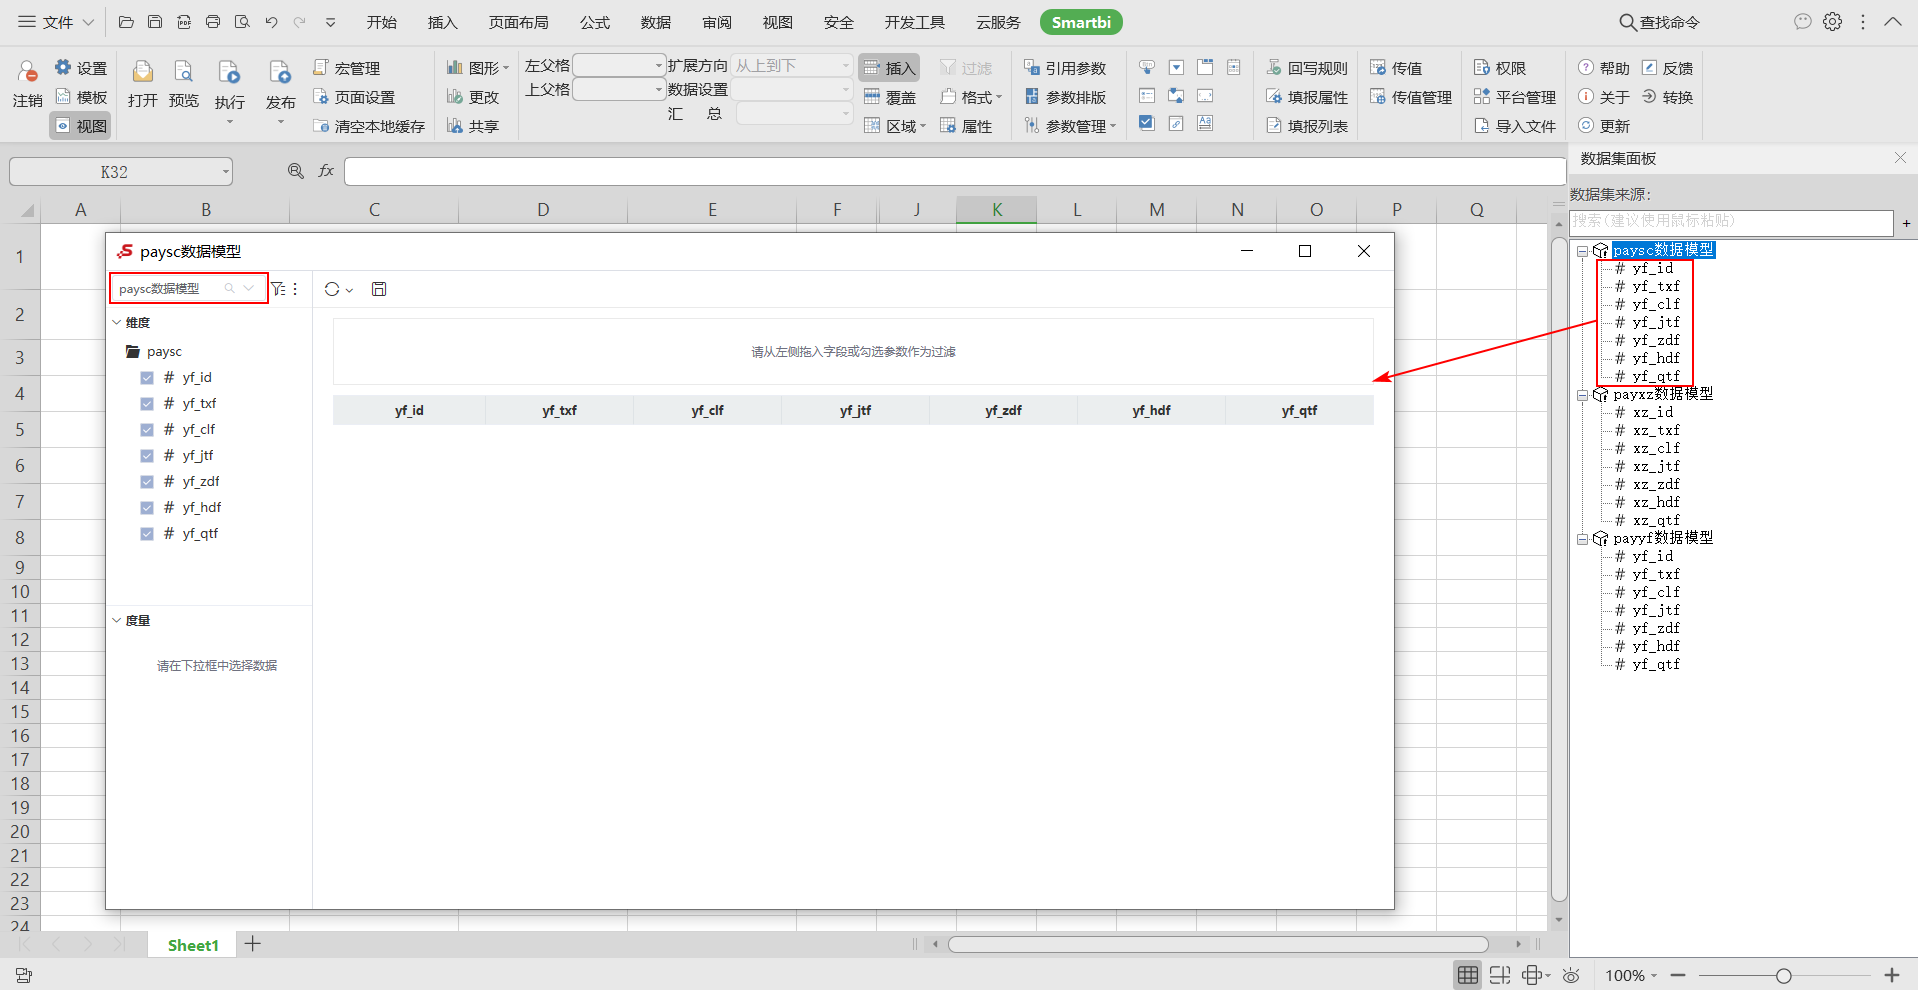Viewport: 1918px width, 990px height.
Task: Collapse payxz数据模型 tree node
Action: pos(1582,395)
